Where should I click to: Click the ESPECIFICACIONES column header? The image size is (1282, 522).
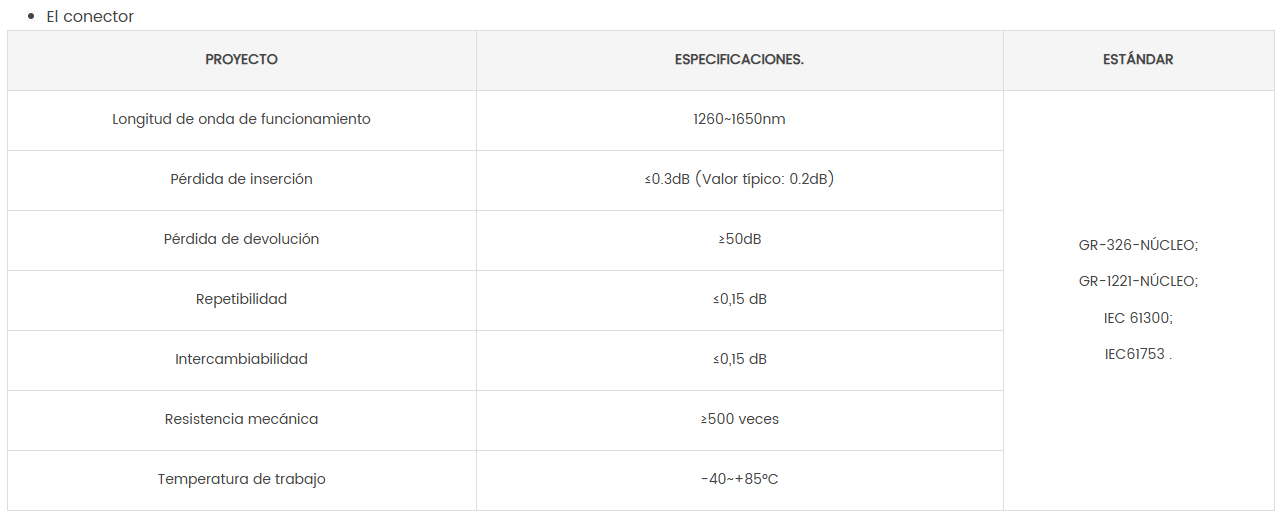click(x=740, y=60)
